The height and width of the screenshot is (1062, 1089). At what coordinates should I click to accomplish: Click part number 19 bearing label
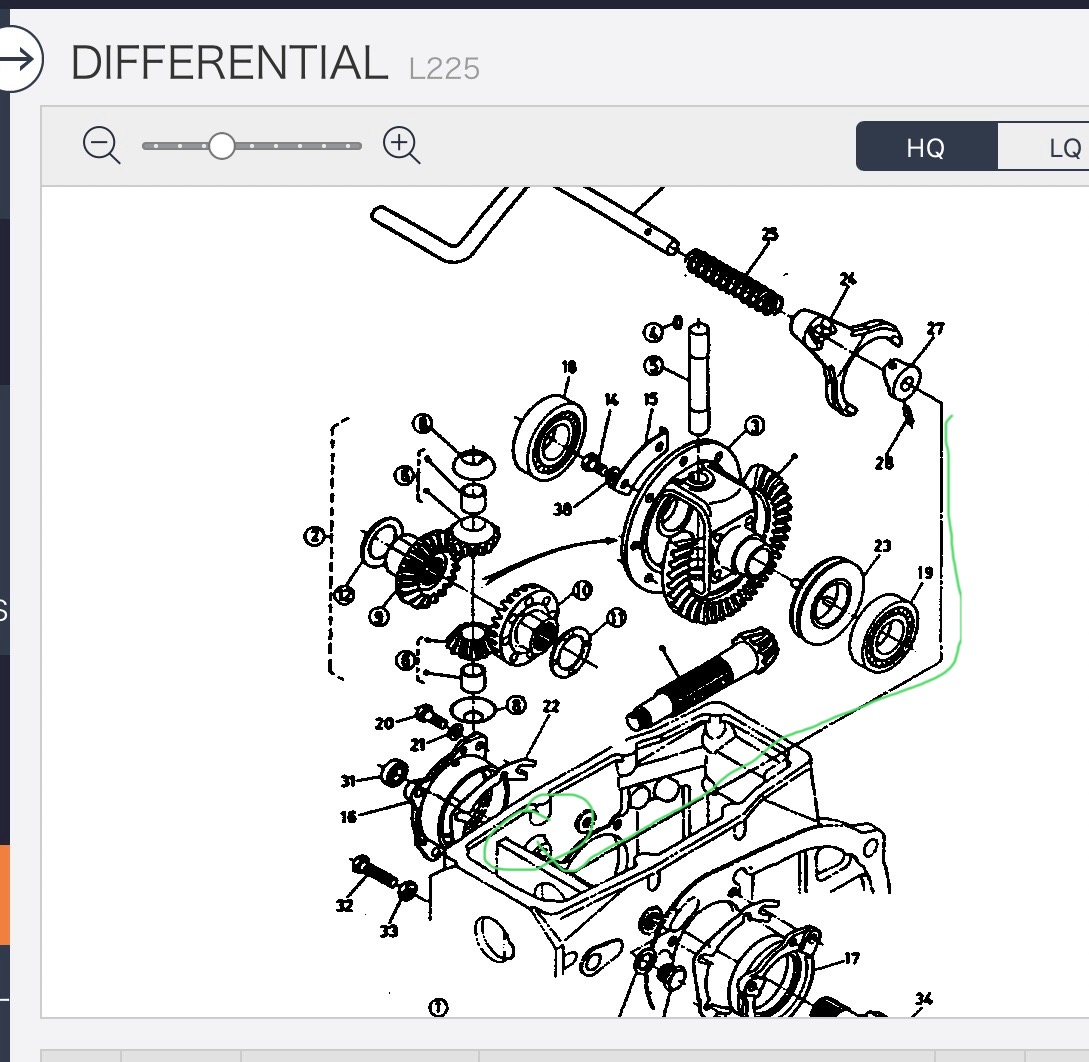[x=924, y=573]
